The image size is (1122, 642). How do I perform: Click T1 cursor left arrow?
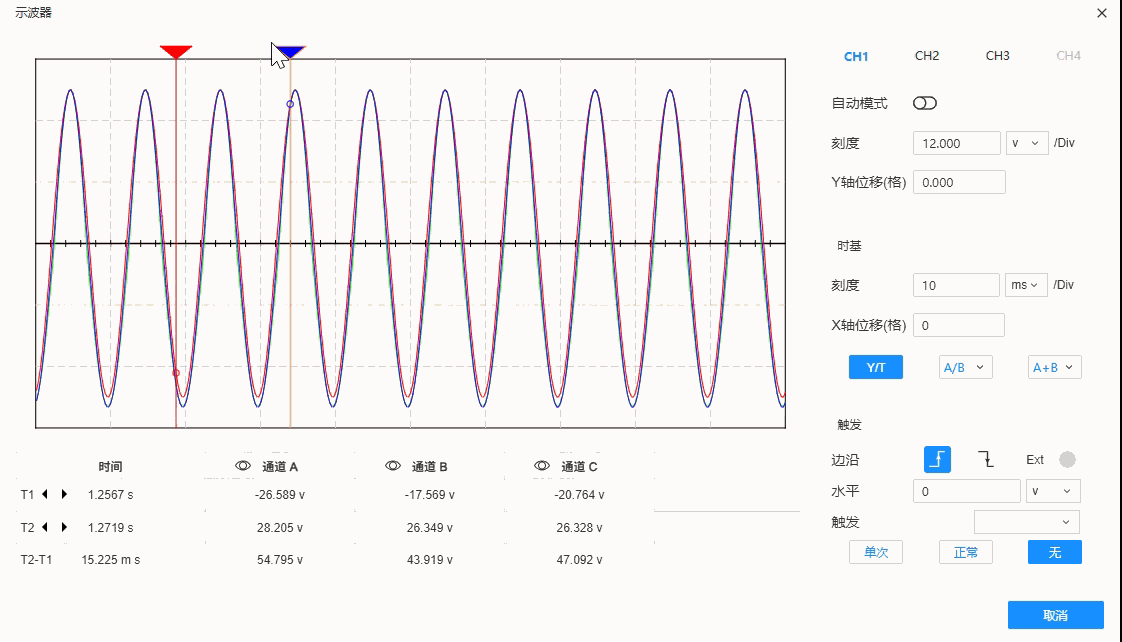click(x=45, y=494)
